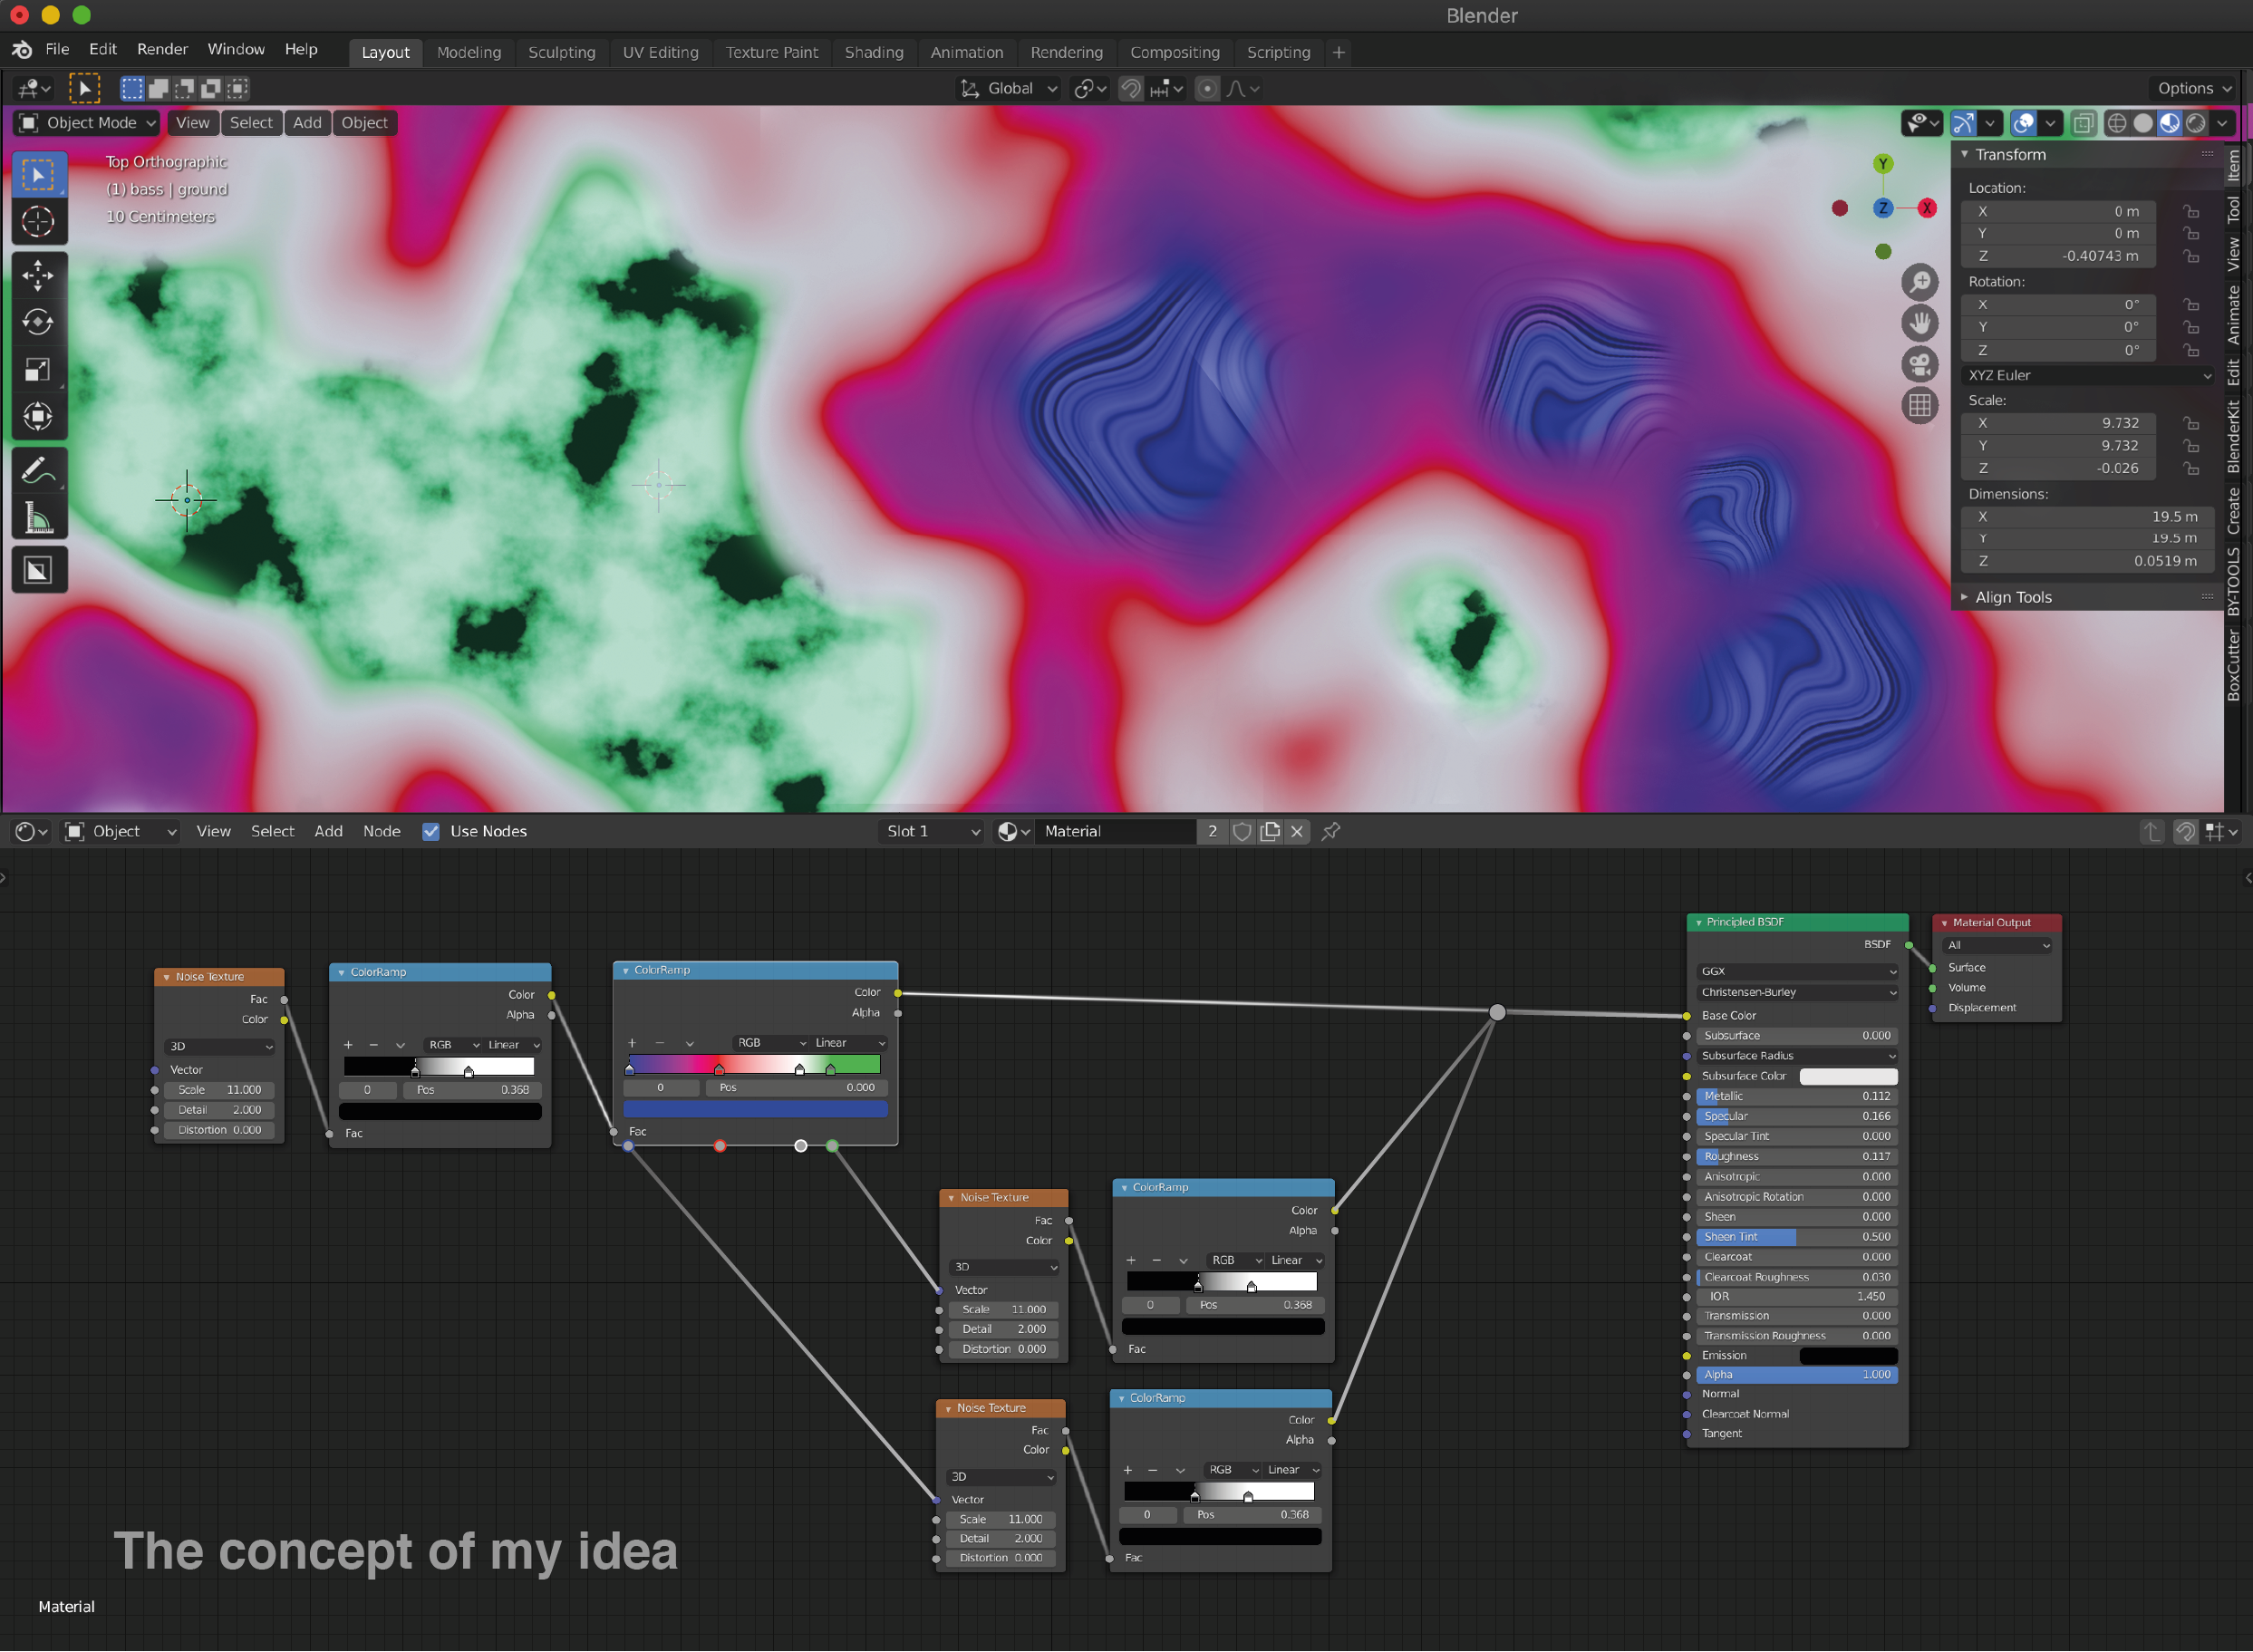Screen dimensions: 2253x1652
Task: Open XYZ Euler rotation mode dropdown
Action: tap(2088, 375)
